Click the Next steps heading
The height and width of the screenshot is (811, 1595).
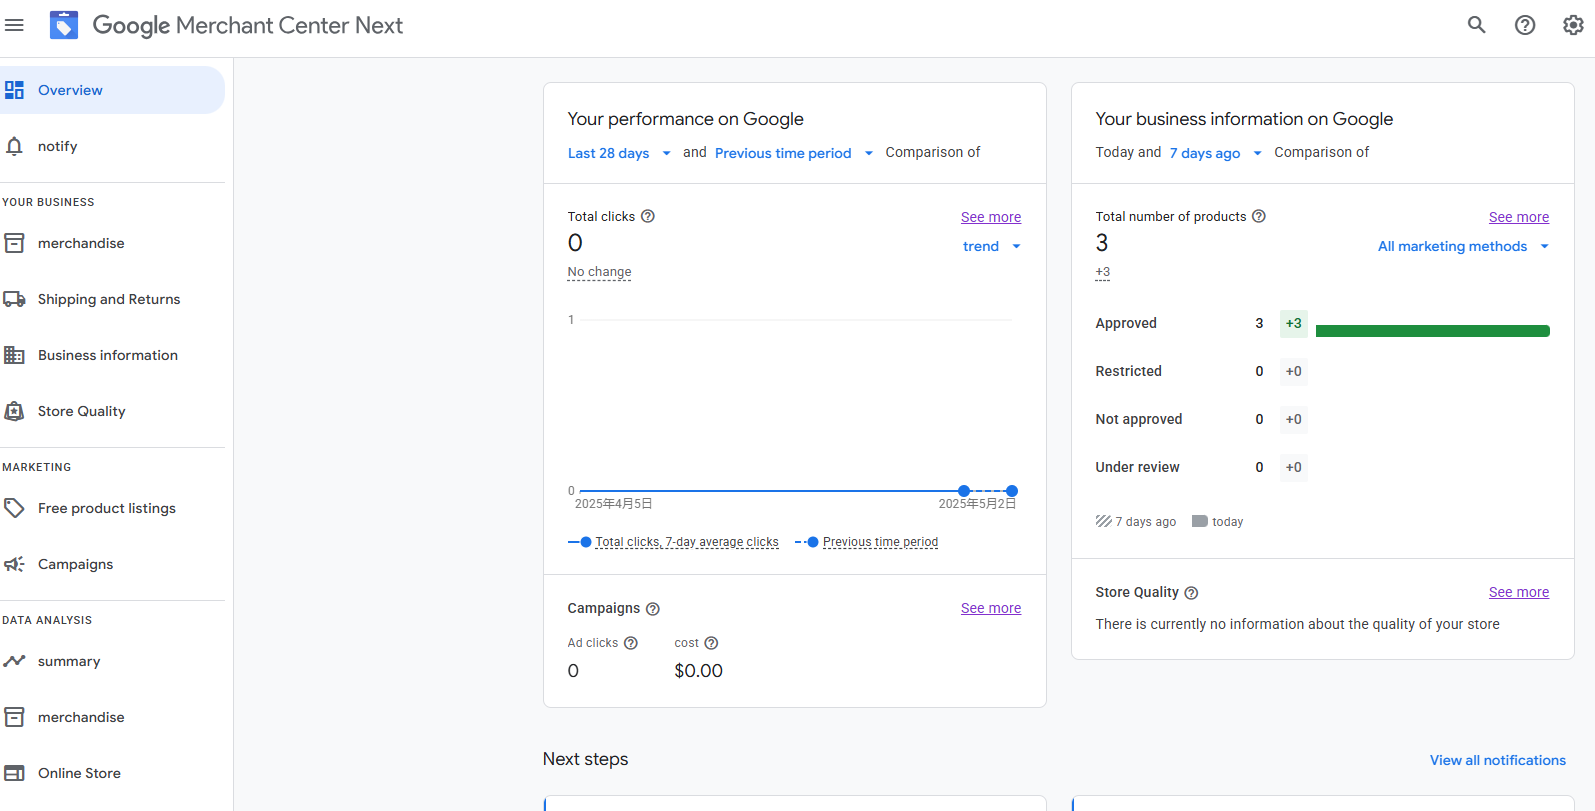[586, 759]
